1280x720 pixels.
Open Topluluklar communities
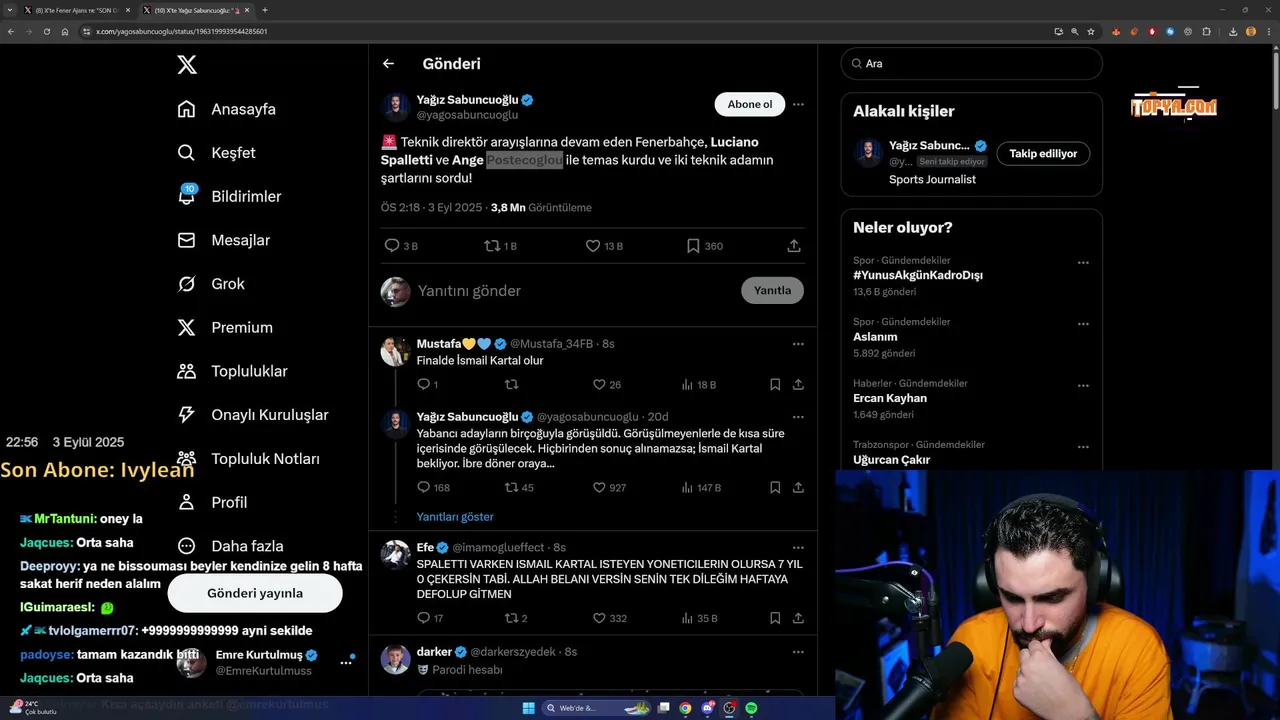pos(232,371)
